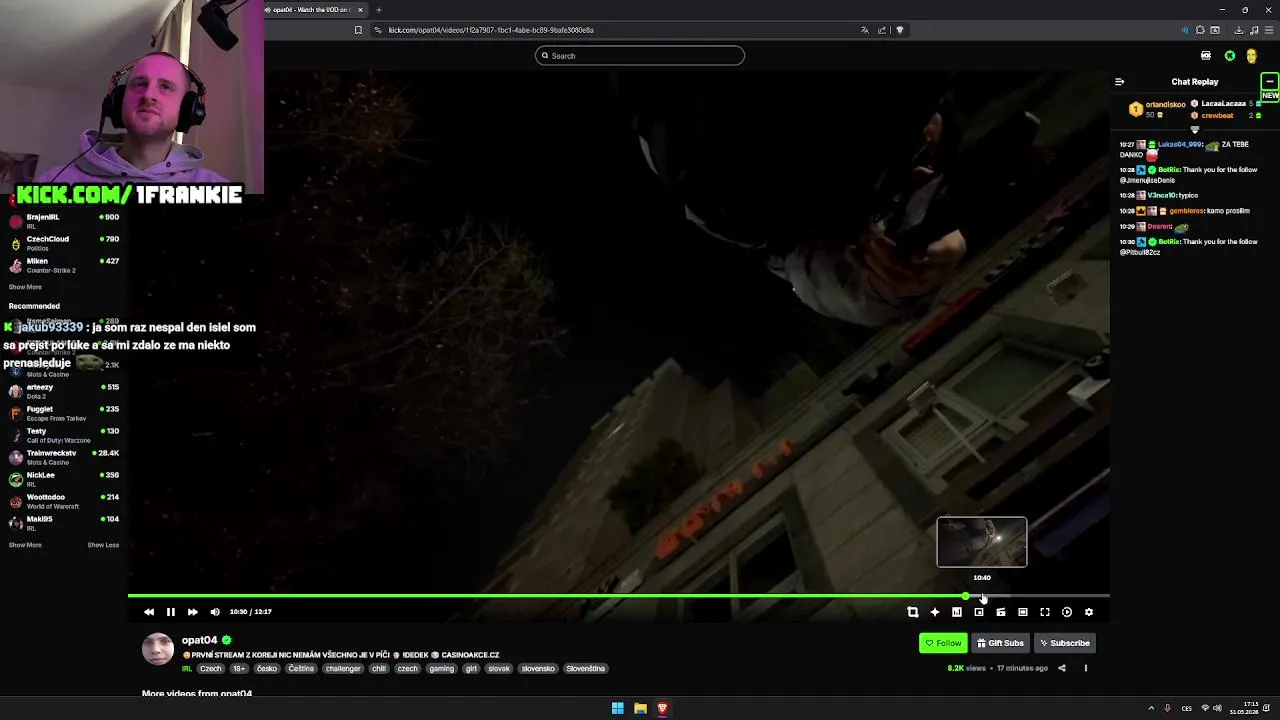Open the user profile avatar menu
Image resolution: width=1280 pixels, height=720 pixels.
[1251, 56]
